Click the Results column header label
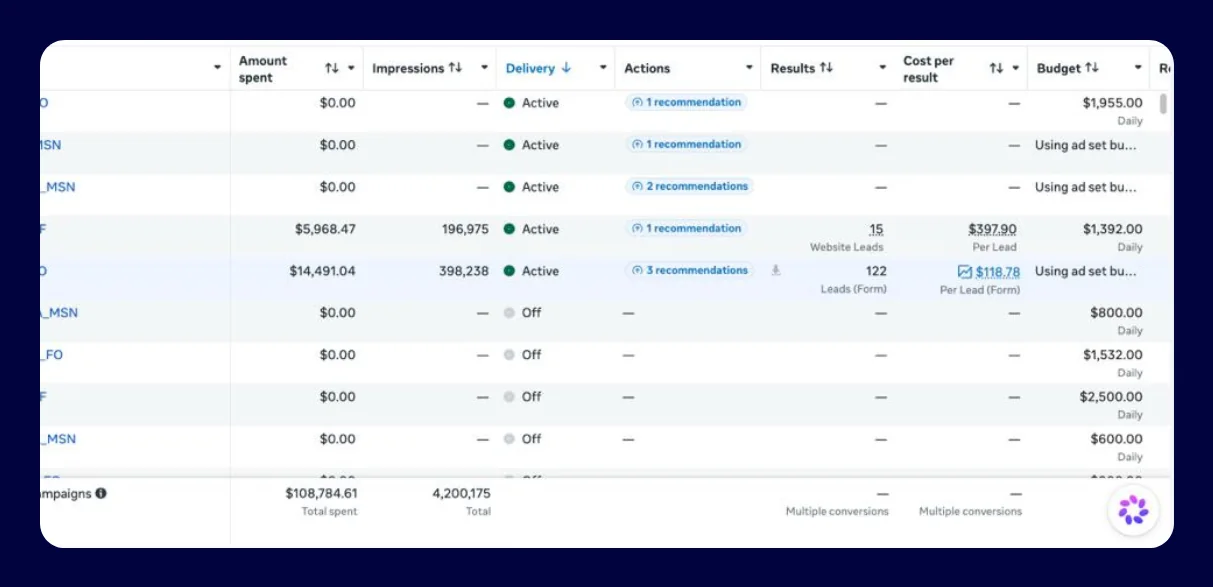Screen dimensions: 1213x587 click(793, 68)
